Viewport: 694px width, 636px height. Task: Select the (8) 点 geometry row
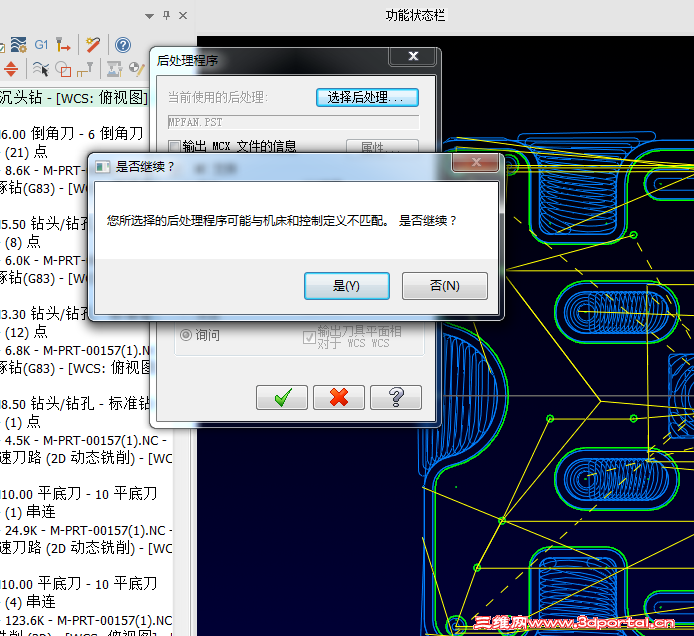click(22, 242)
